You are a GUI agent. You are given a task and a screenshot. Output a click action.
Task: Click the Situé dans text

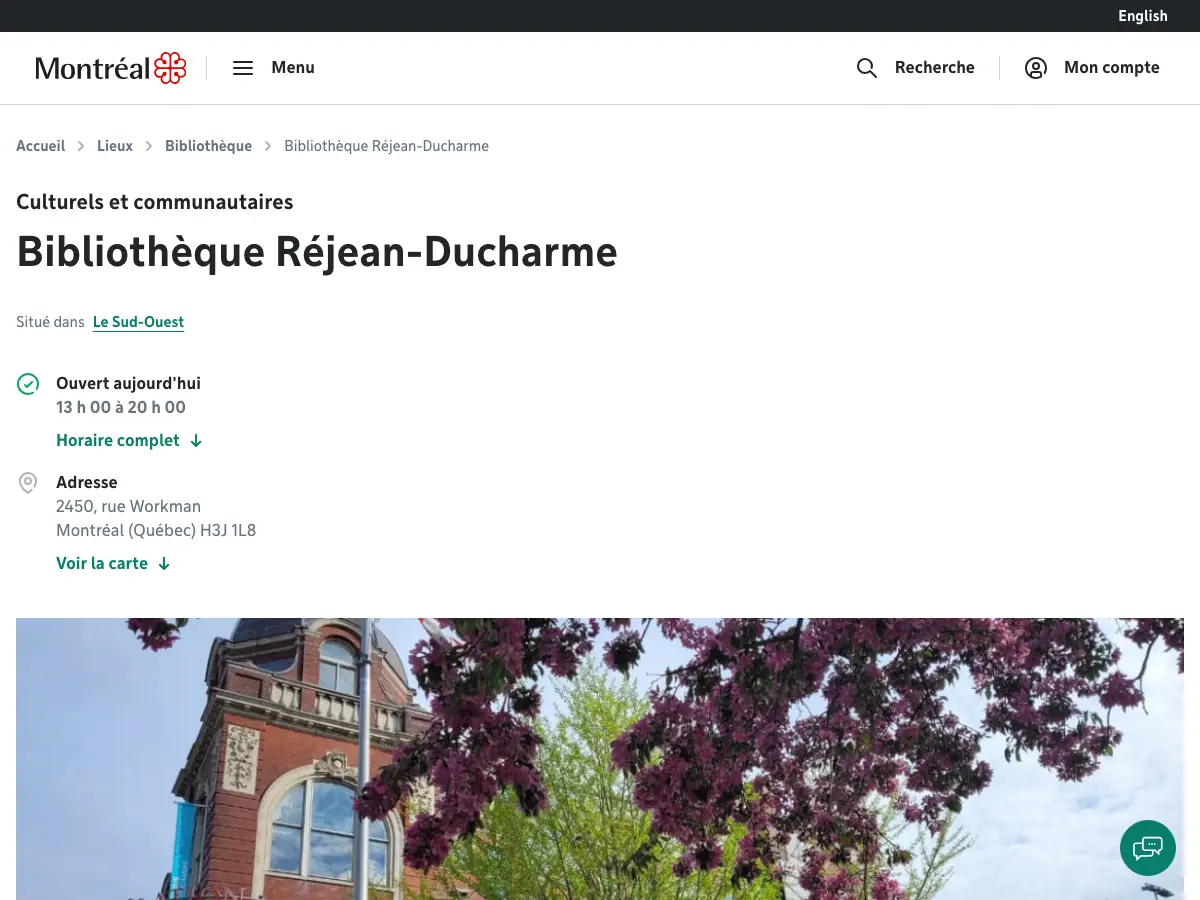click(x=50, y=322)
